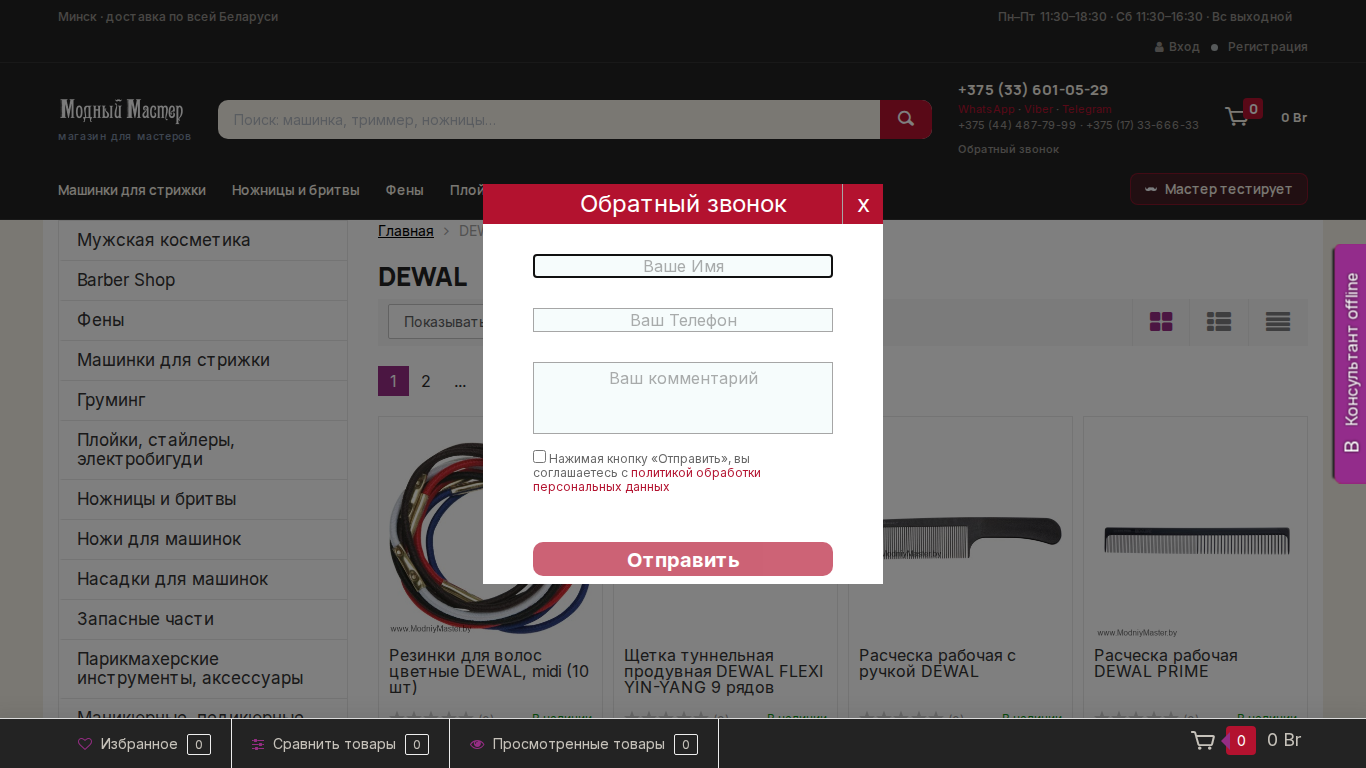Select Парикмахерские инструменты, аксессуары category

coord(203,669)
